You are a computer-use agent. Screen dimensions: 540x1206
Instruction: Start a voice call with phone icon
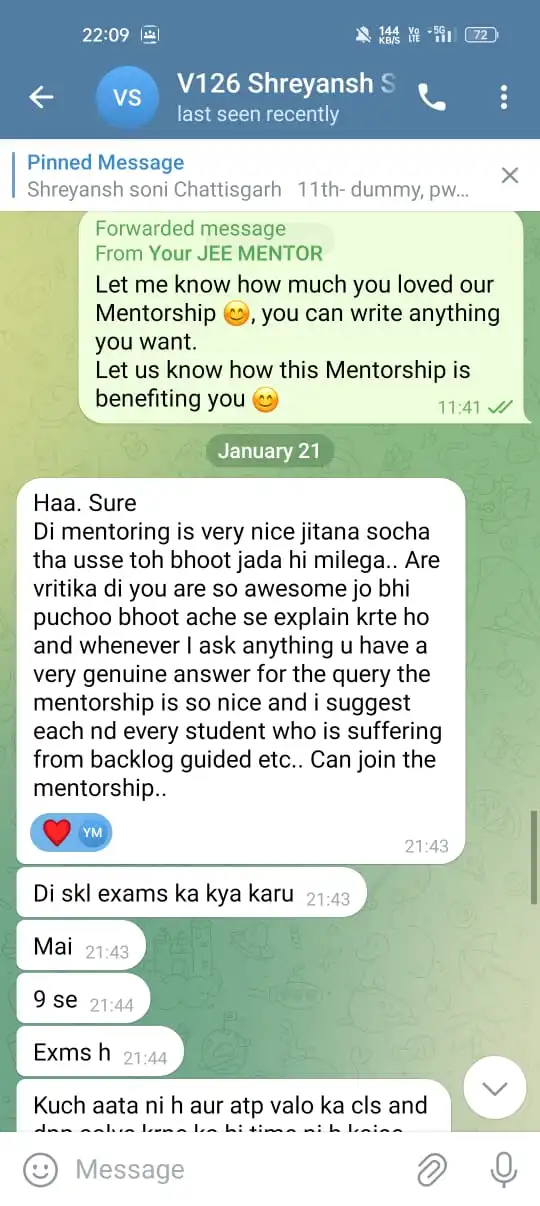[432, 97]
